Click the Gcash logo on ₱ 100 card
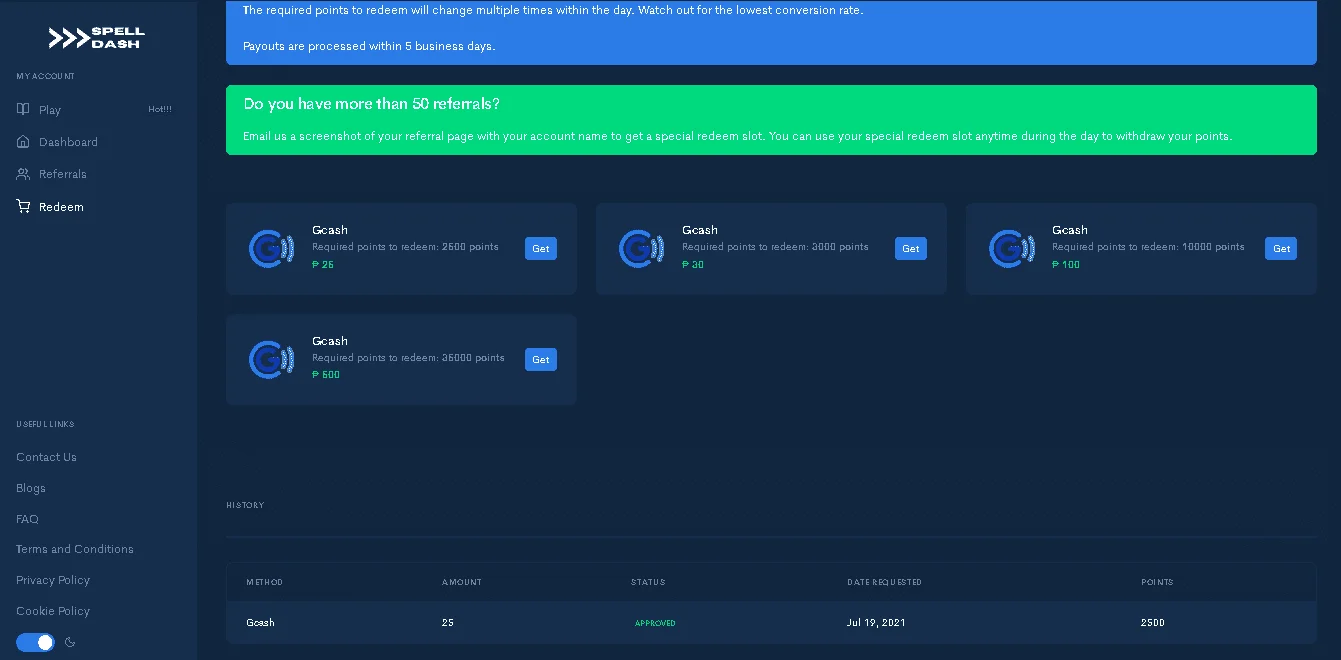1341x660 pixels. coord(1011,249)
